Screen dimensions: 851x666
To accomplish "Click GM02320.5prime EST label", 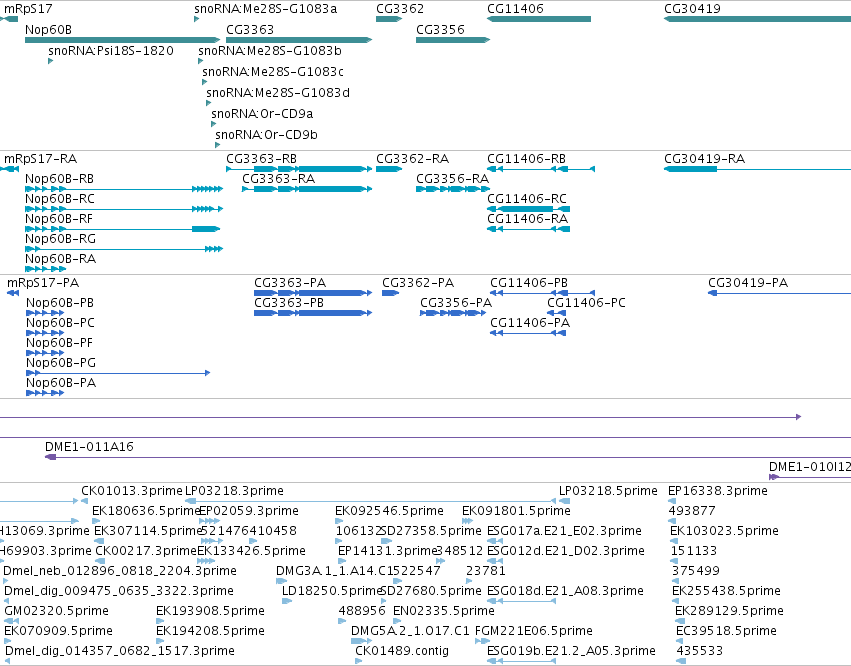I will pyautogui.click(x=56, y=611).
